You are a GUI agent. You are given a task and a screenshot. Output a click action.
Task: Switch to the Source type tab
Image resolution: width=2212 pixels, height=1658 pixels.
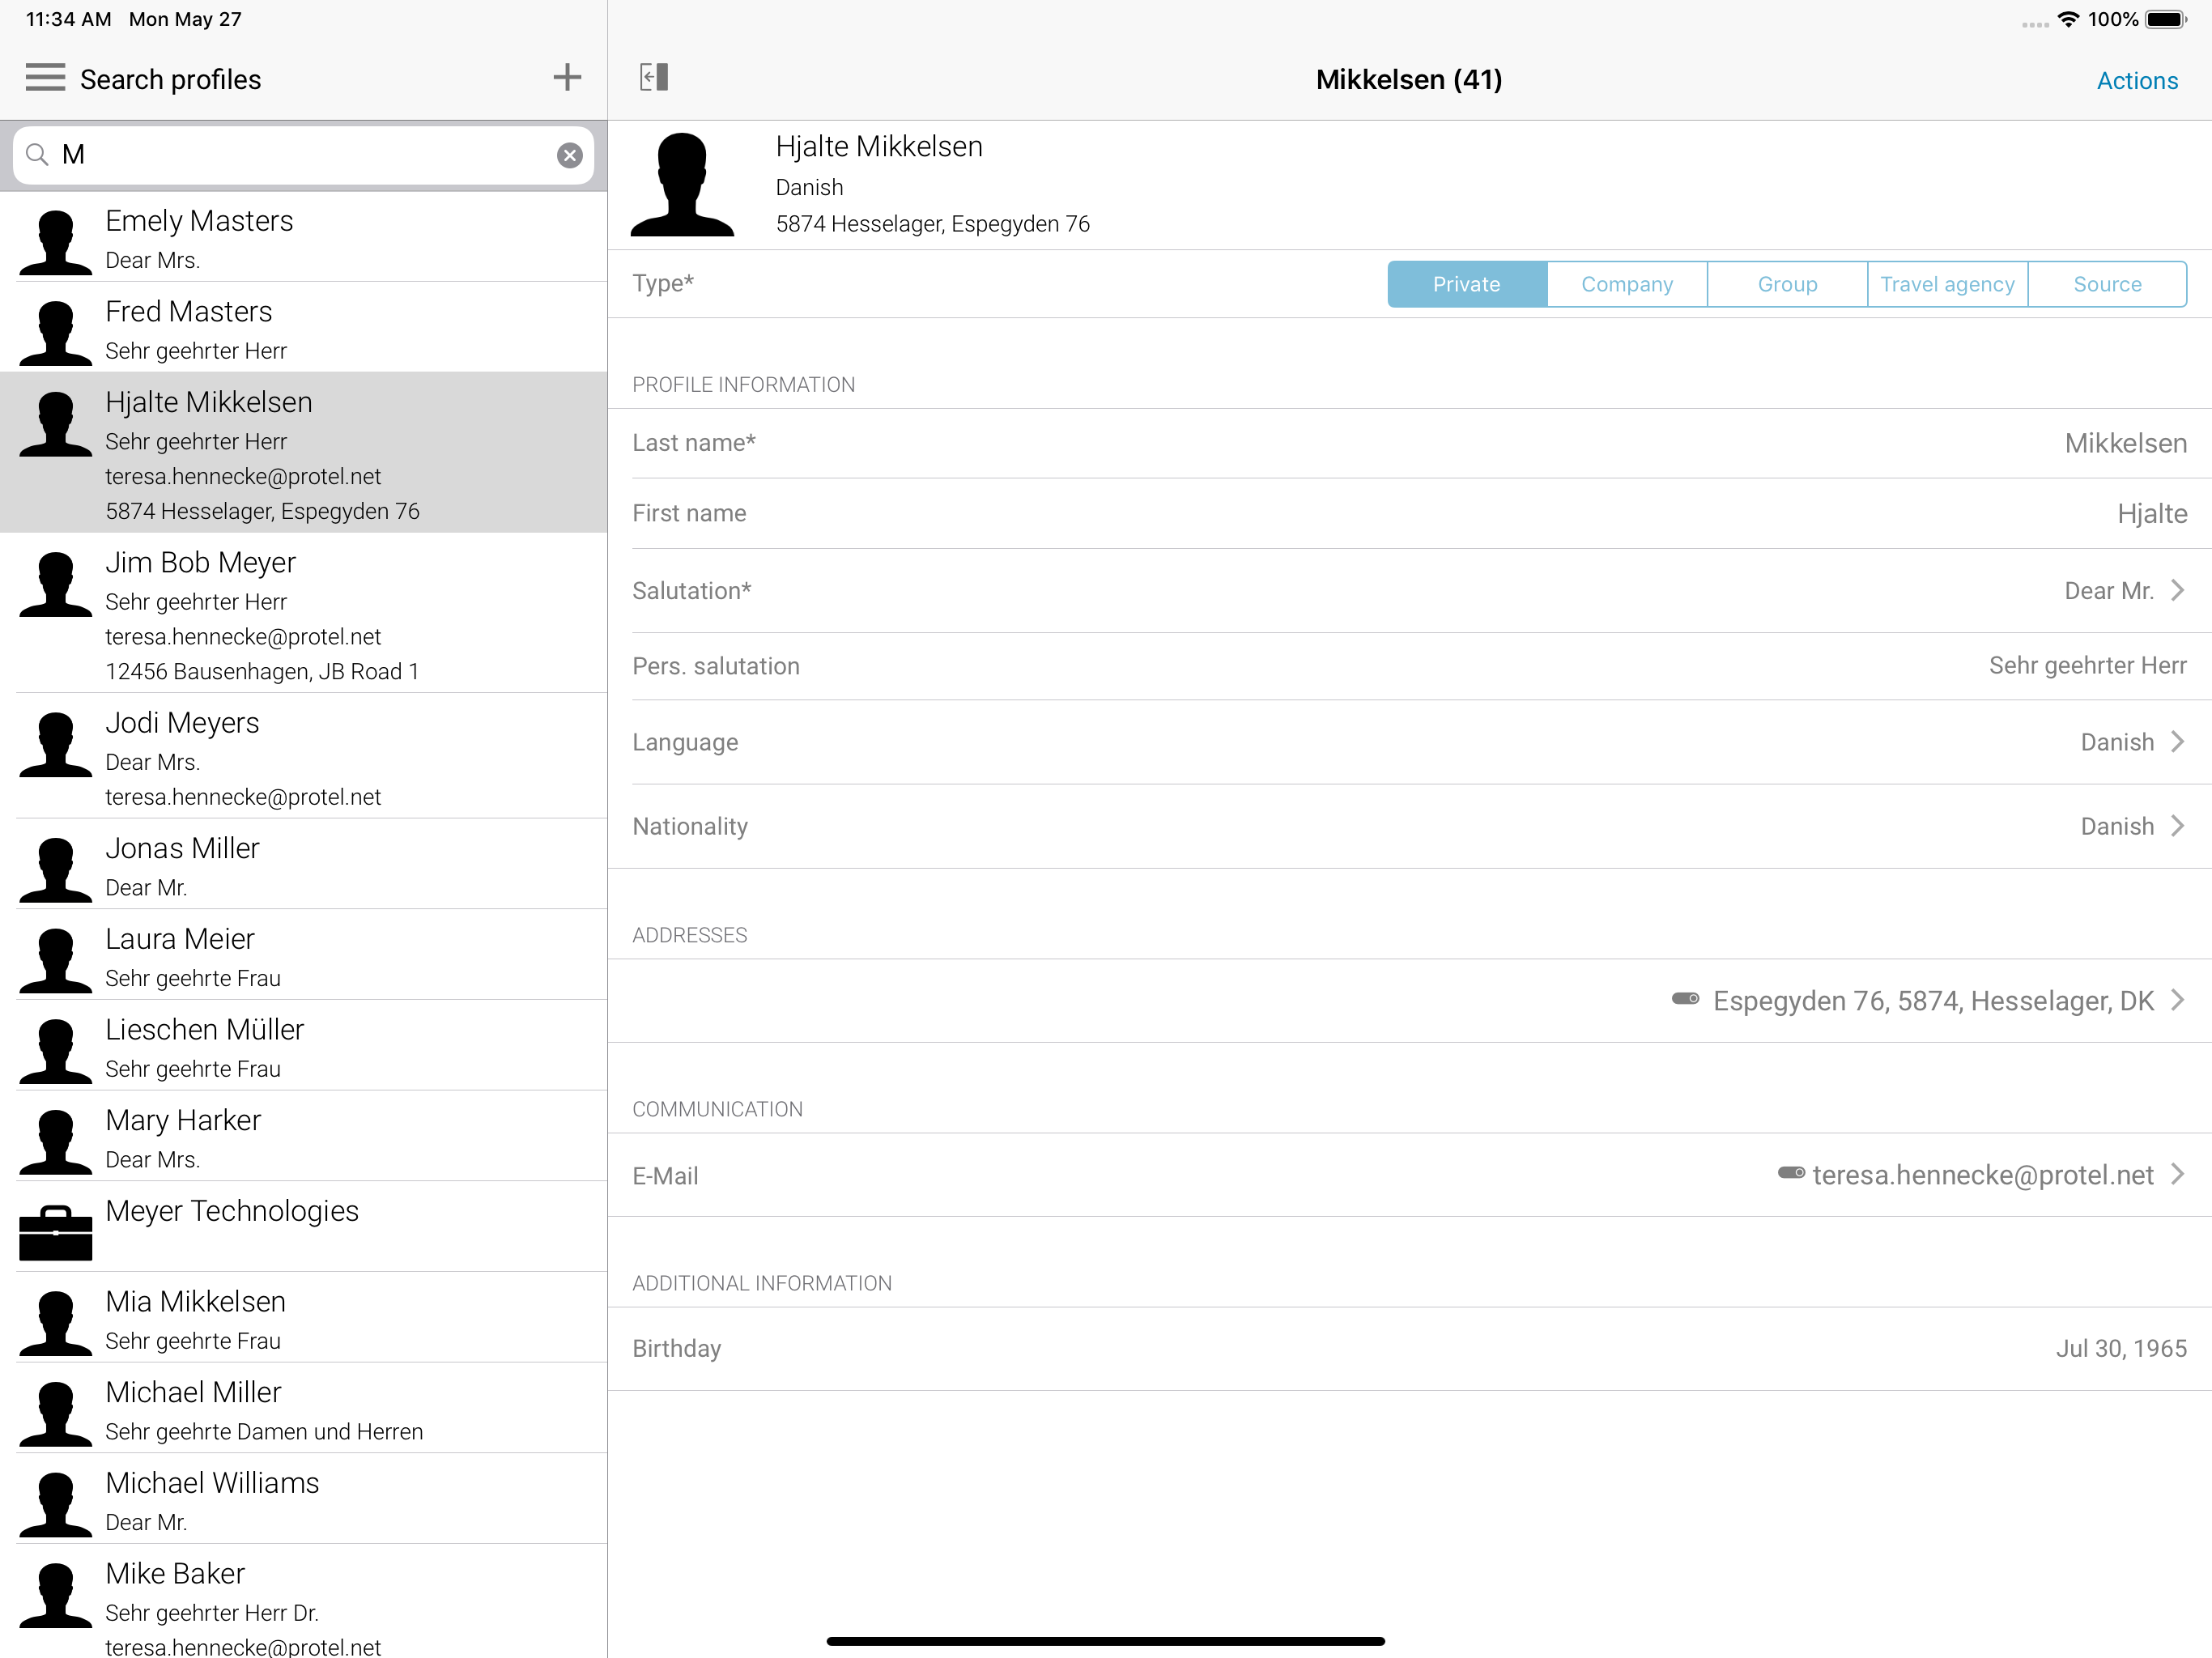point(2107,285)
